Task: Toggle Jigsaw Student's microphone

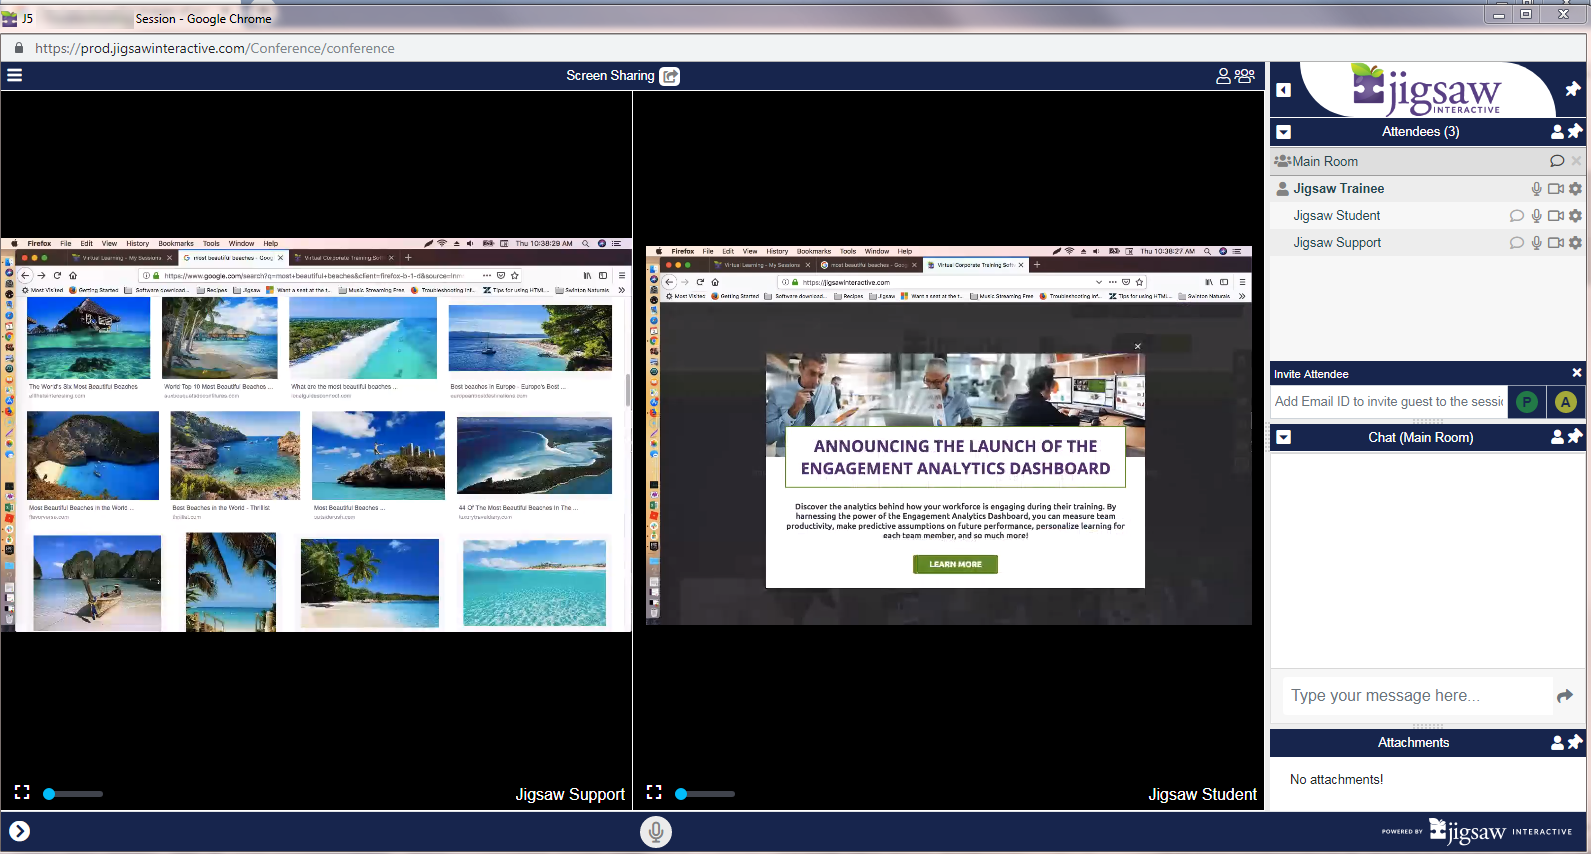Action: (1536, 216)
